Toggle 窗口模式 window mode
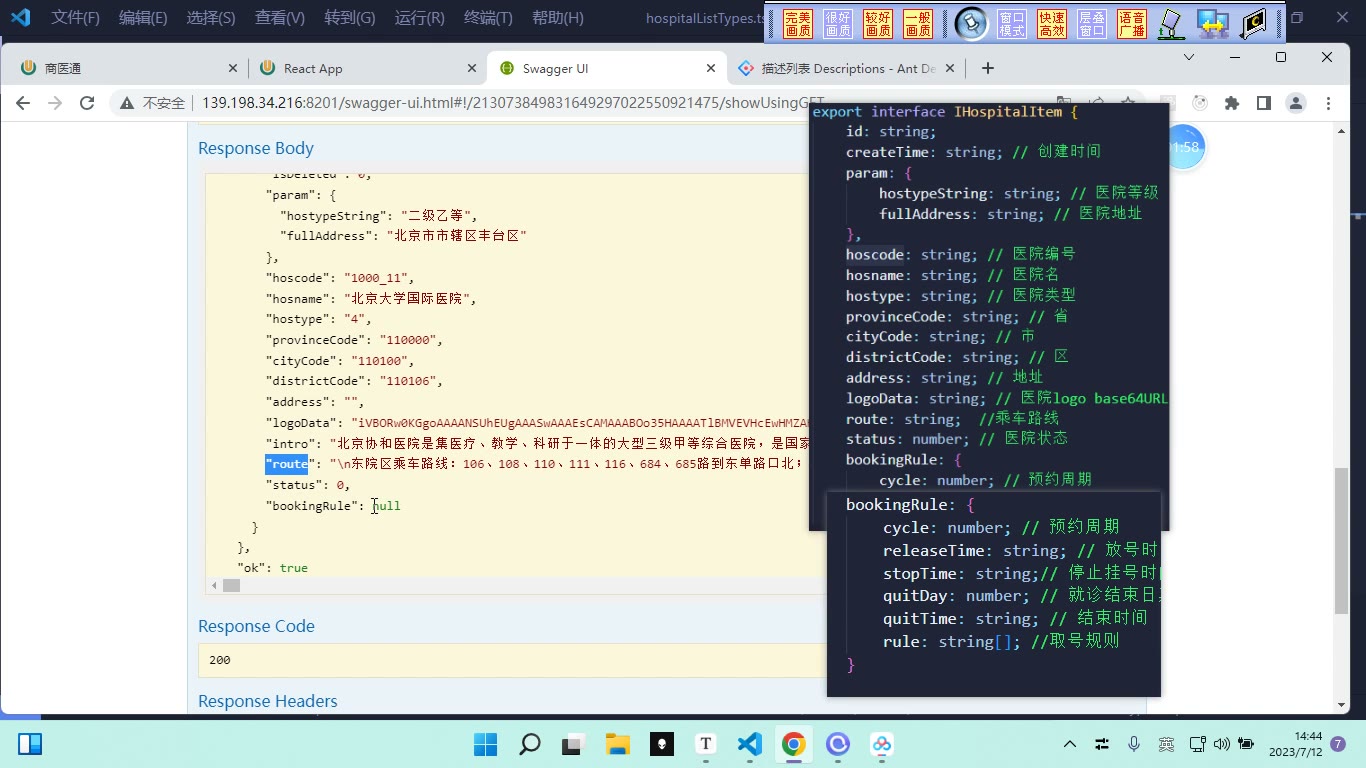This screenshot has height=768, width=1366. tap(1012, 24)
